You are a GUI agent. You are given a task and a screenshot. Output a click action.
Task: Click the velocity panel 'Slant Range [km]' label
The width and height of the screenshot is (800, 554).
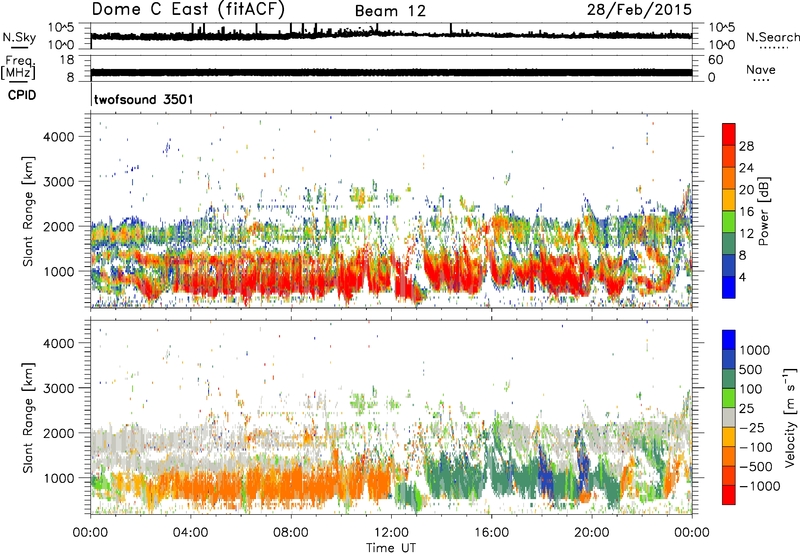[28, 418]
